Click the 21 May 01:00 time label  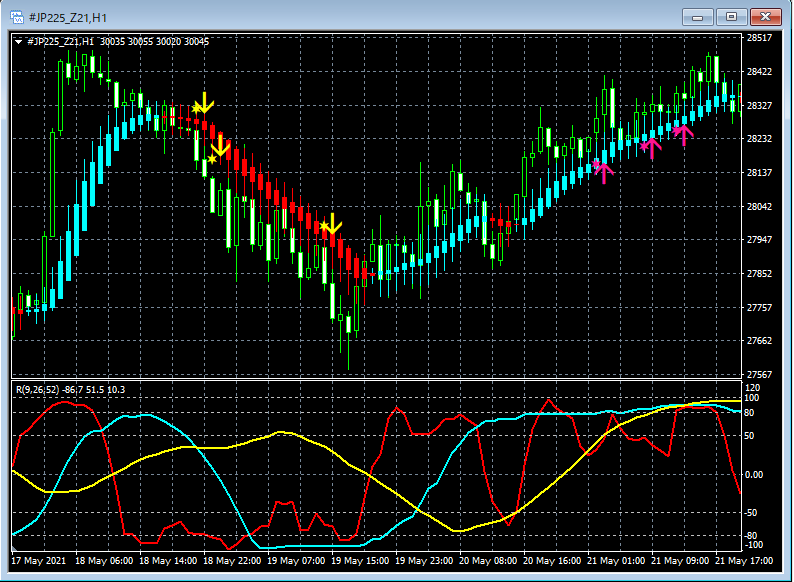point(616,561)
